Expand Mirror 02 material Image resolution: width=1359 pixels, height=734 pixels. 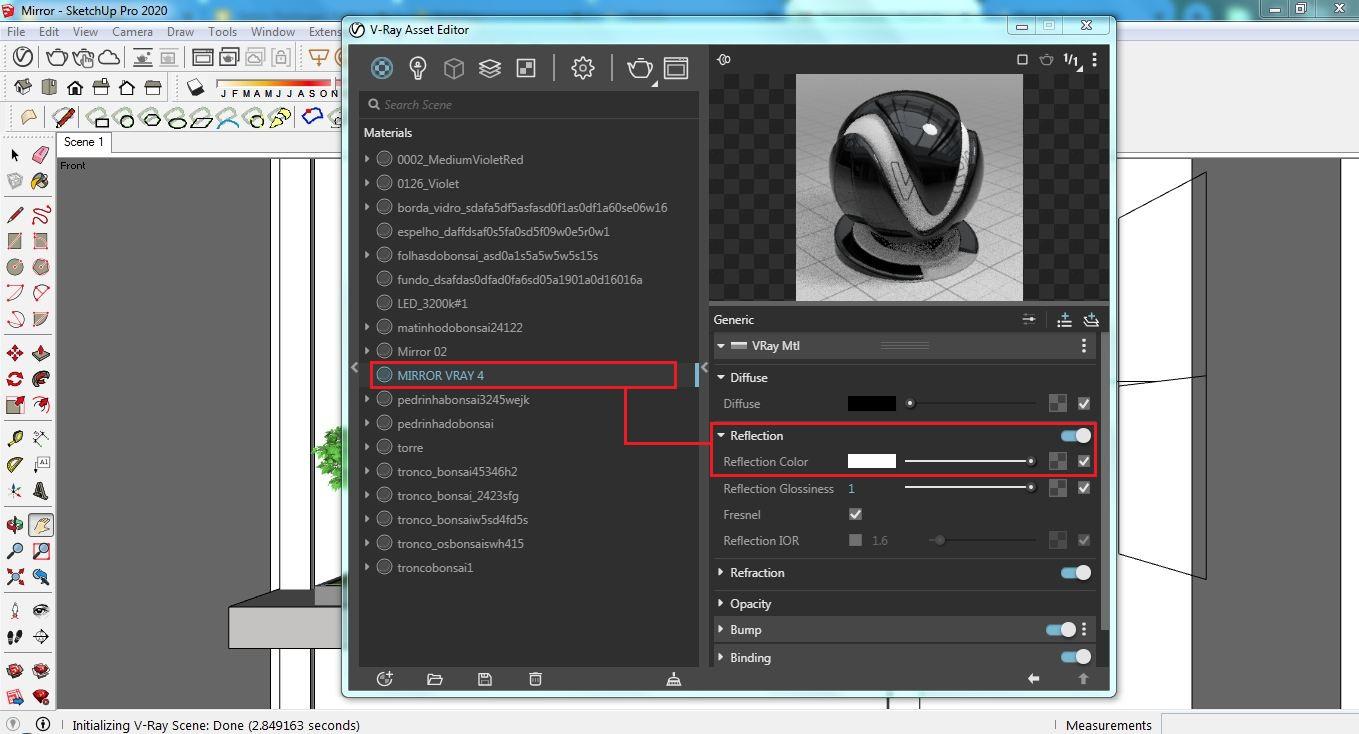(x=368, y=351)
